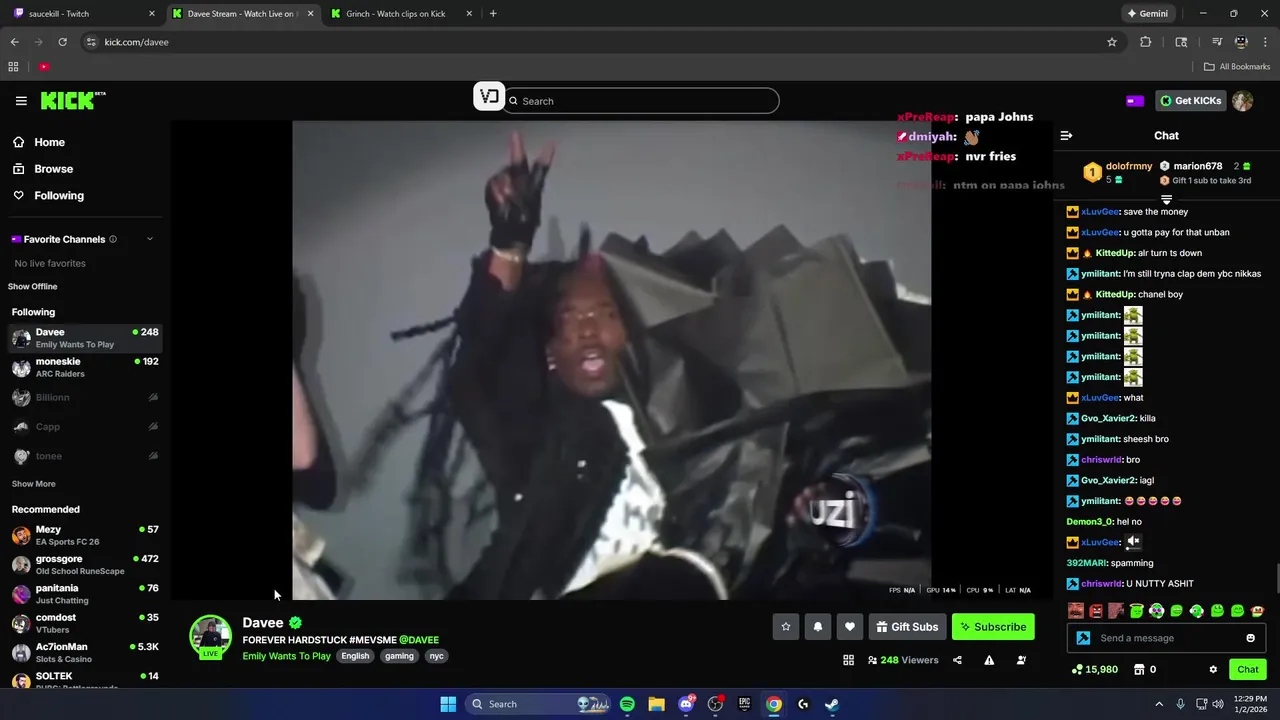The image size is (1280, 720).
Task: Click Show Offline under Favorite Channels
Action: pyautogui.click(x=33, y=287)
